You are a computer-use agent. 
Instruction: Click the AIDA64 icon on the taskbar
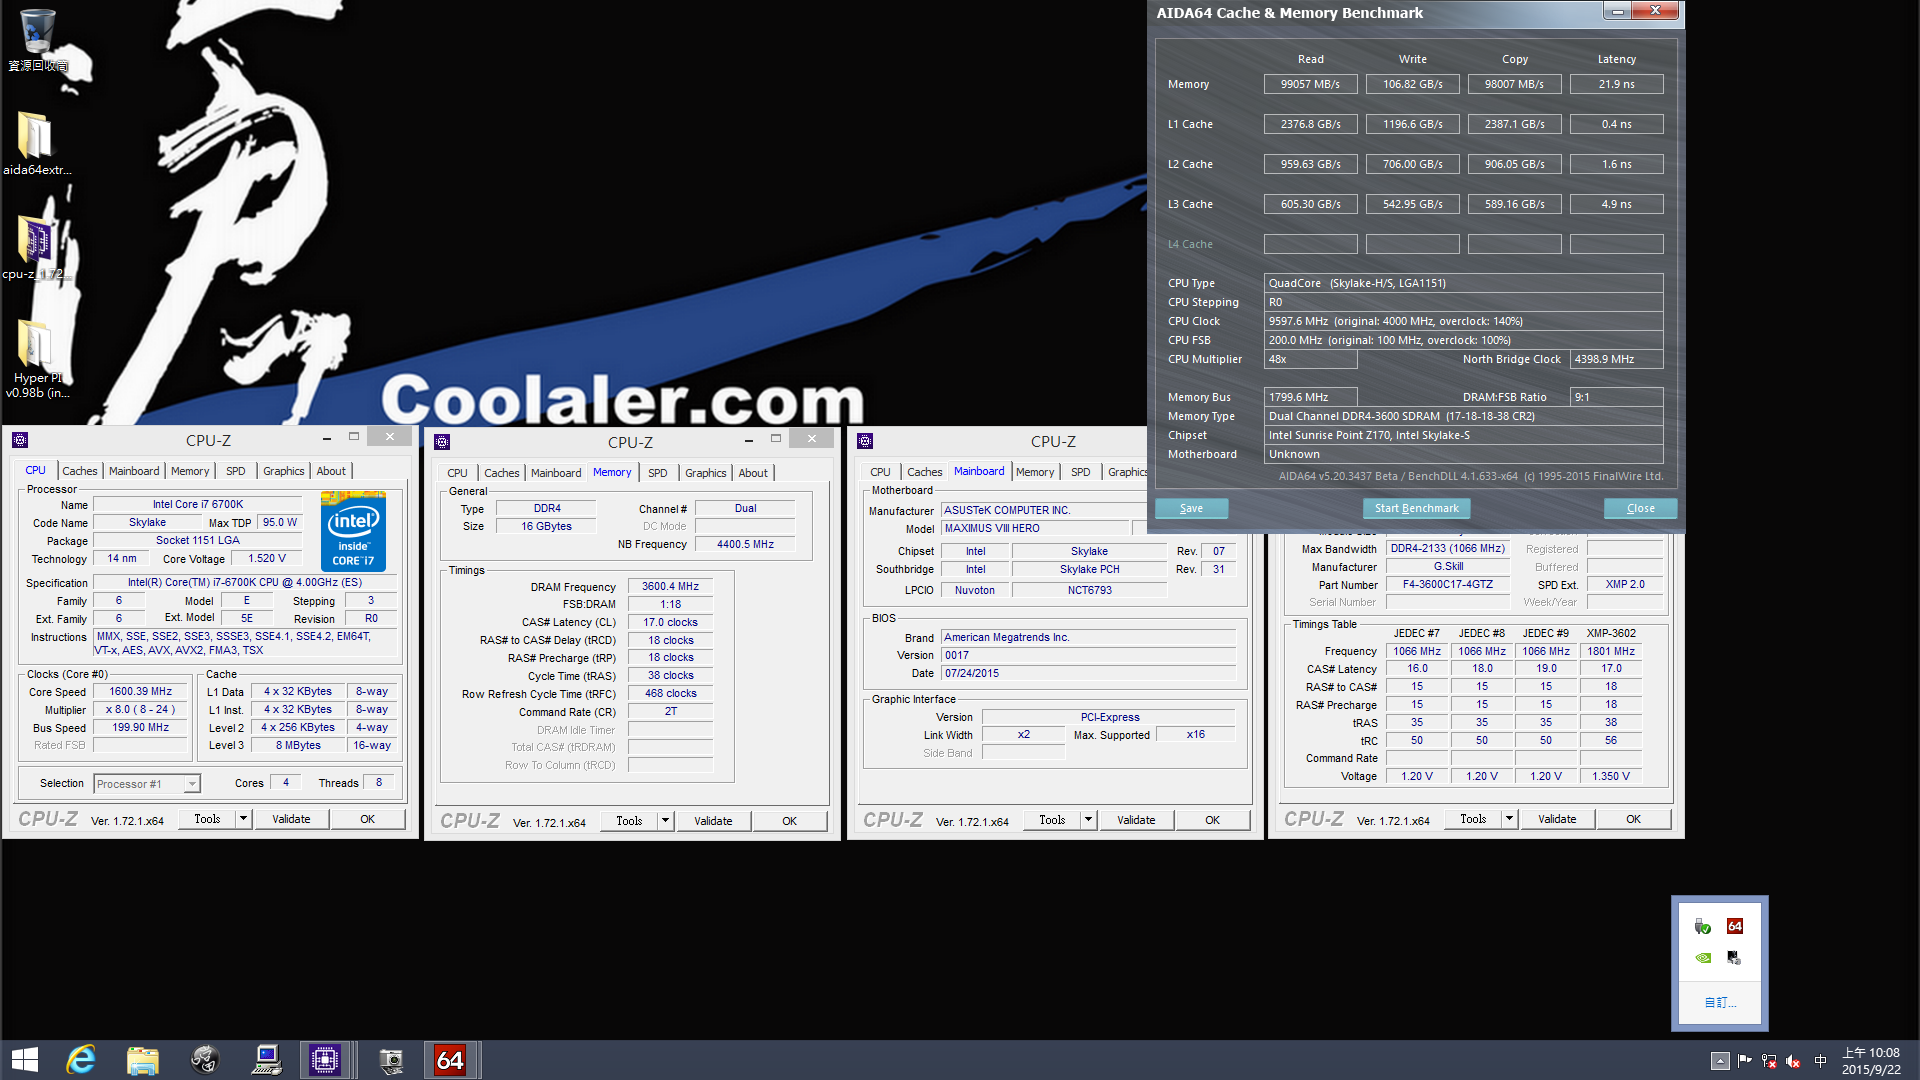[x=449, y=1059]
